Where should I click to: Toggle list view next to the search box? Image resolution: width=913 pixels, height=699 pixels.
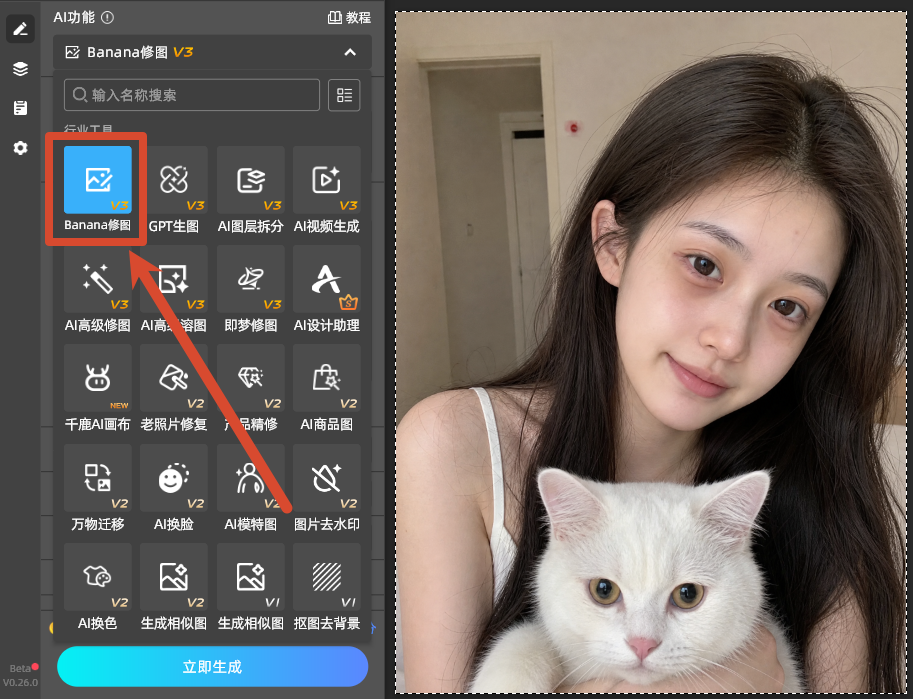pyautogui.click(x=344, y=95)
